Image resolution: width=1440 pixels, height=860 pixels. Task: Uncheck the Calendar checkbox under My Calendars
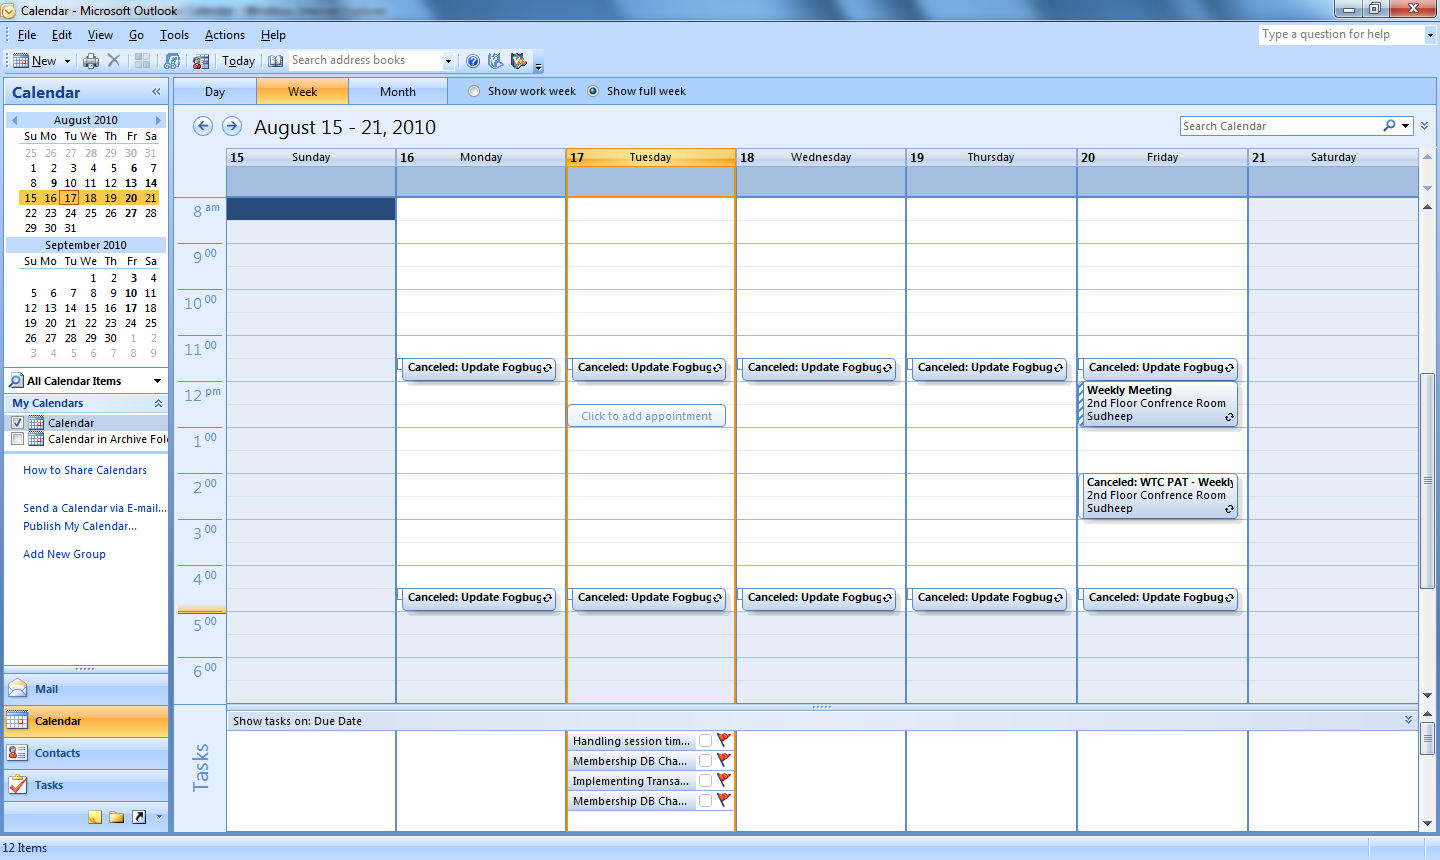coord(17,423)
